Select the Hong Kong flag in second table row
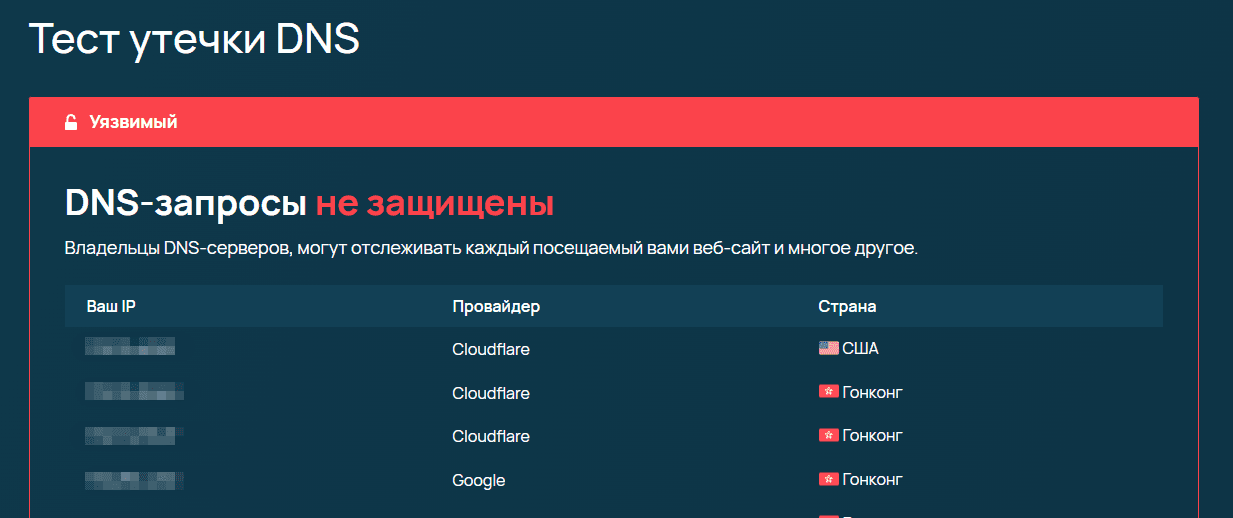 coord(828,392)
